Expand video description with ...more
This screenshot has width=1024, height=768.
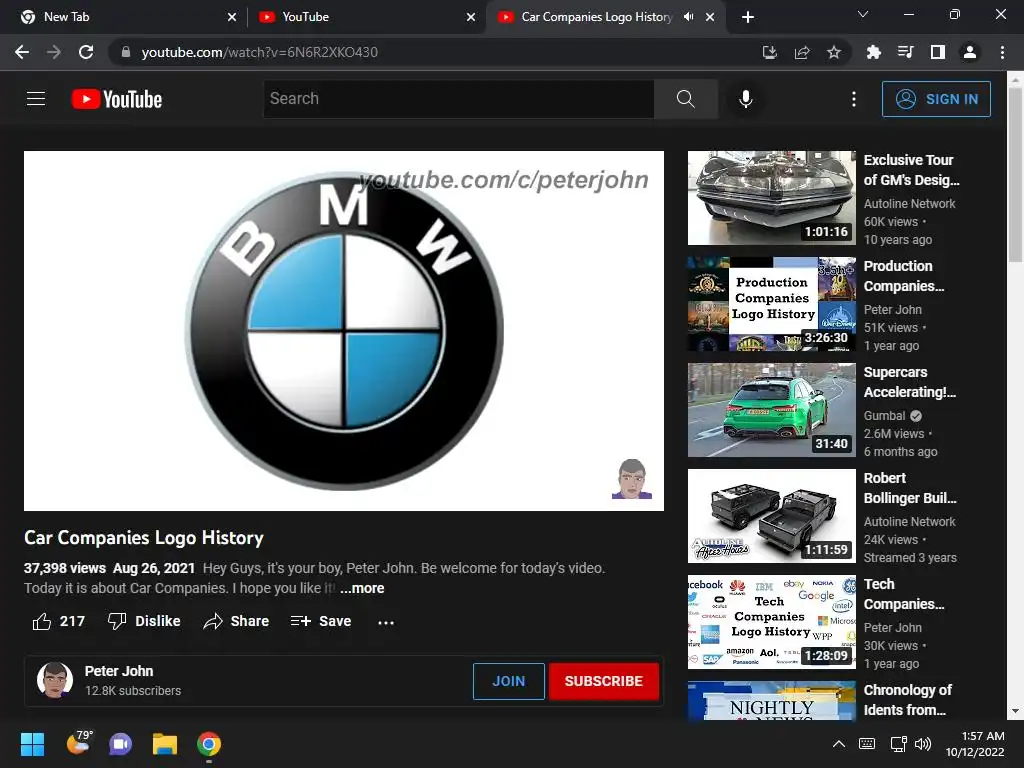coord(362,588)
